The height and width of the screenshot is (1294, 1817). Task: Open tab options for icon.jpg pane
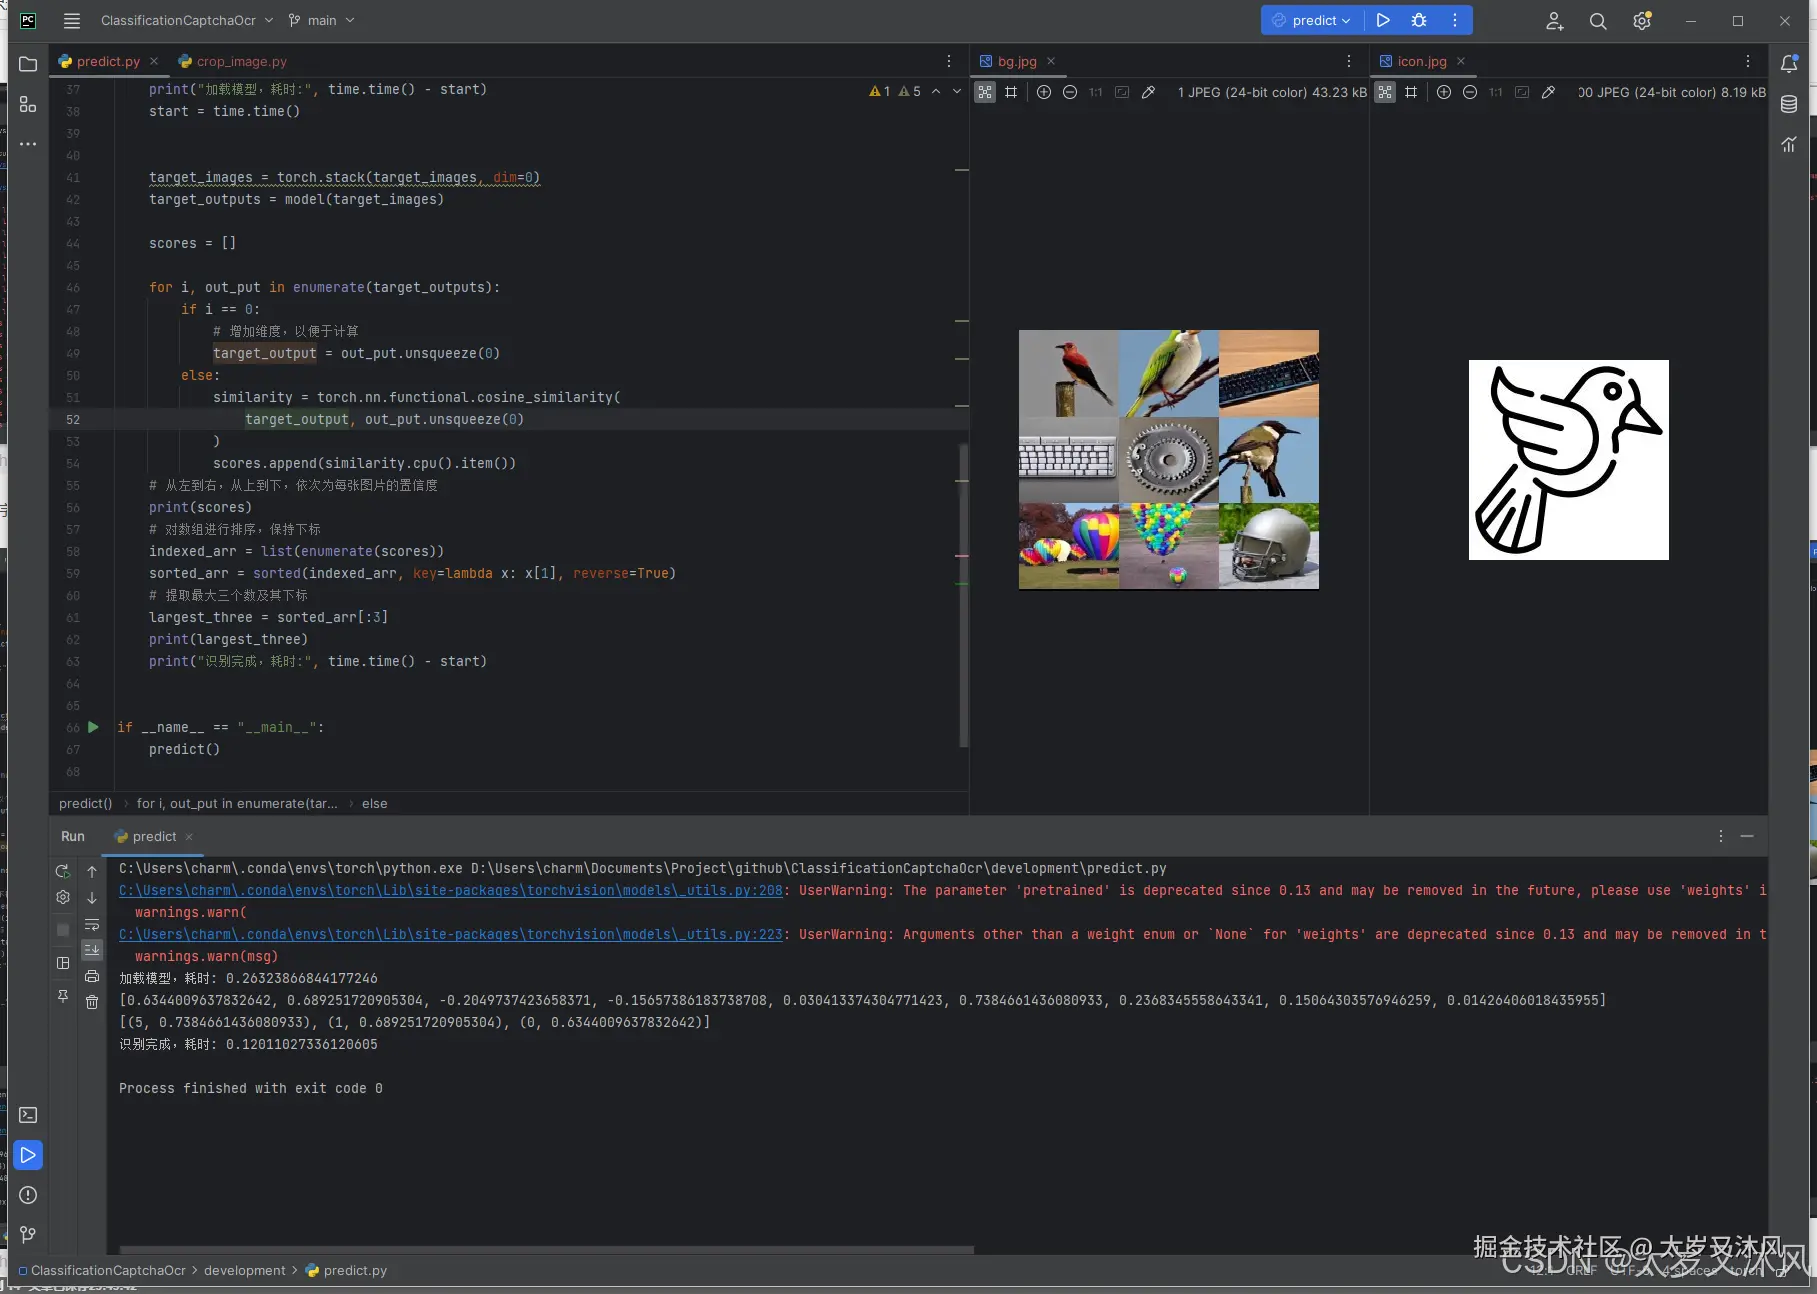[1748, 61]
